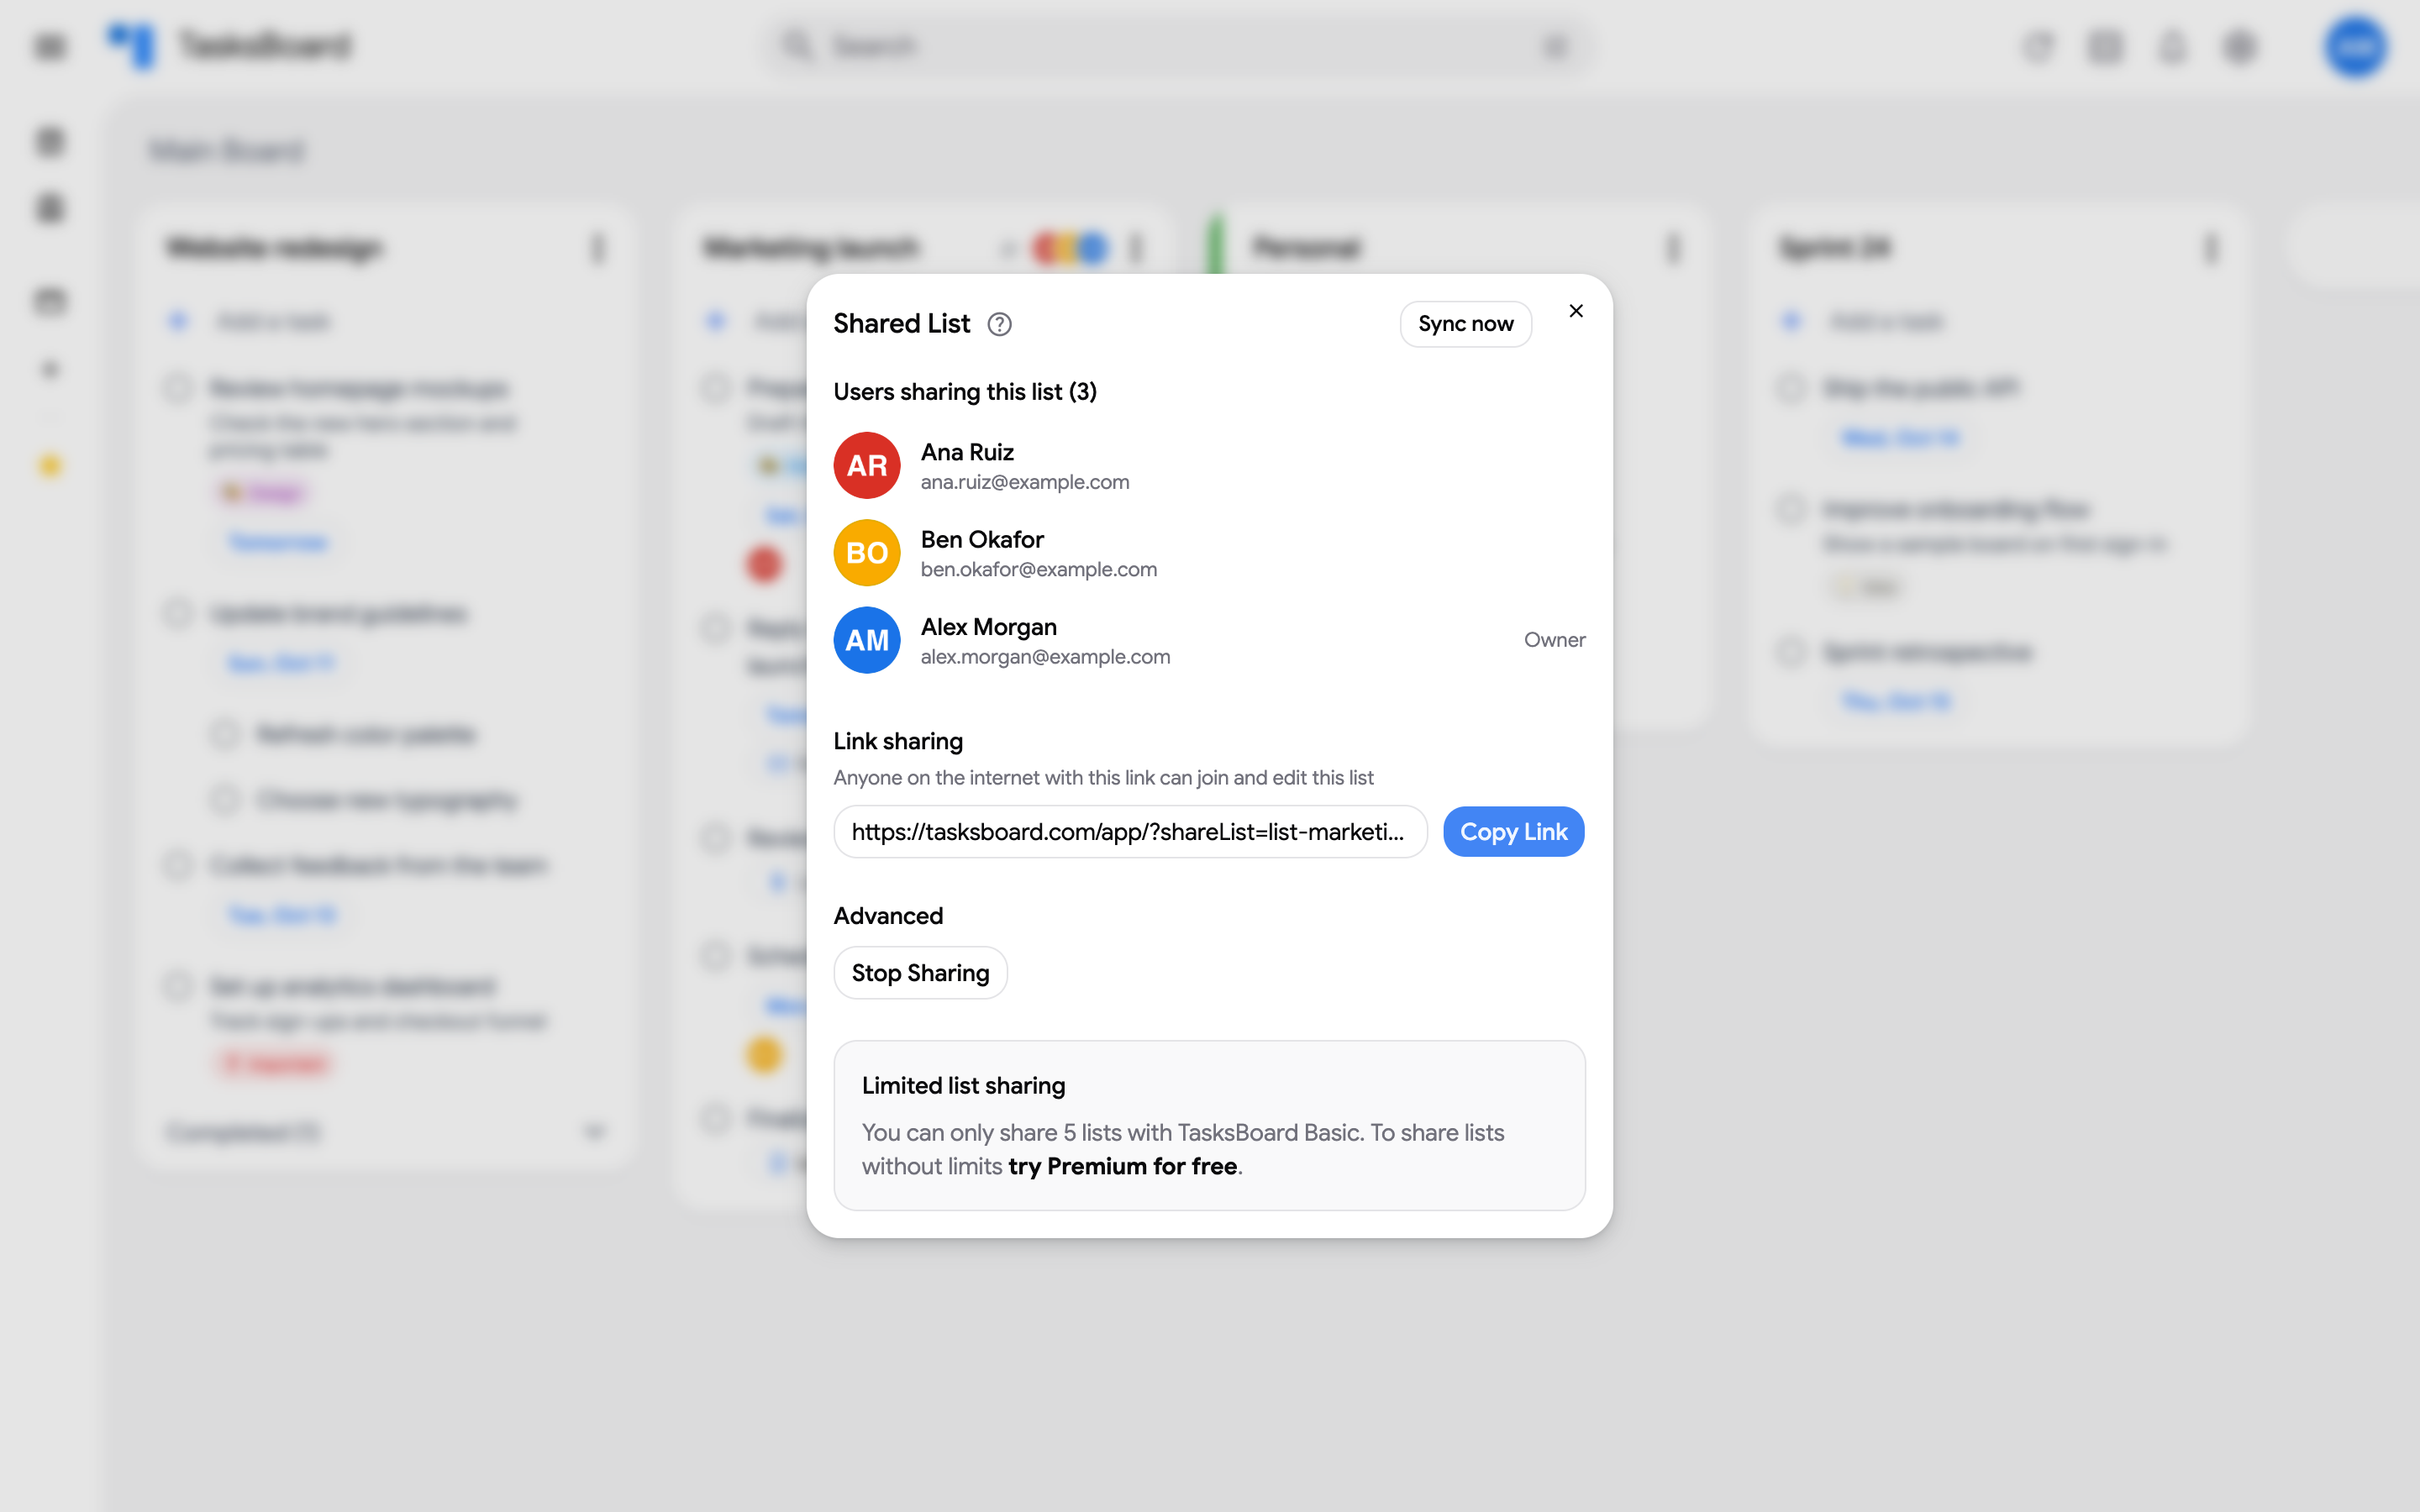Click the yellow starred icon in the left sidebar
Viewport: 2420px width, 1512px height.
click(x=50, y=466)
